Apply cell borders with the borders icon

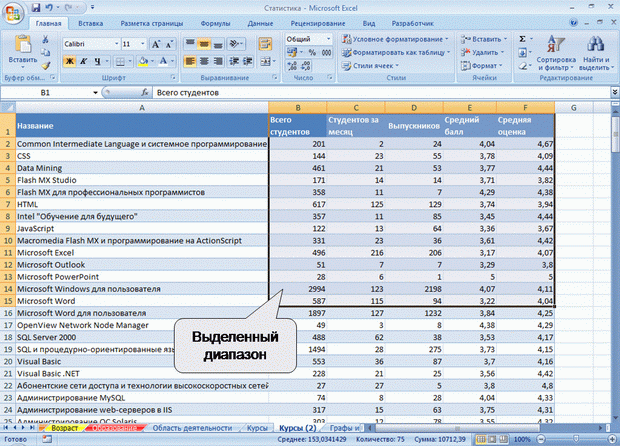[120, 61]
